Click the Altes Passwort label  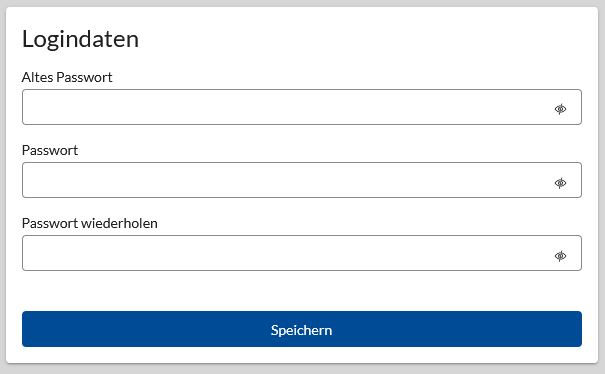[67, 77]
